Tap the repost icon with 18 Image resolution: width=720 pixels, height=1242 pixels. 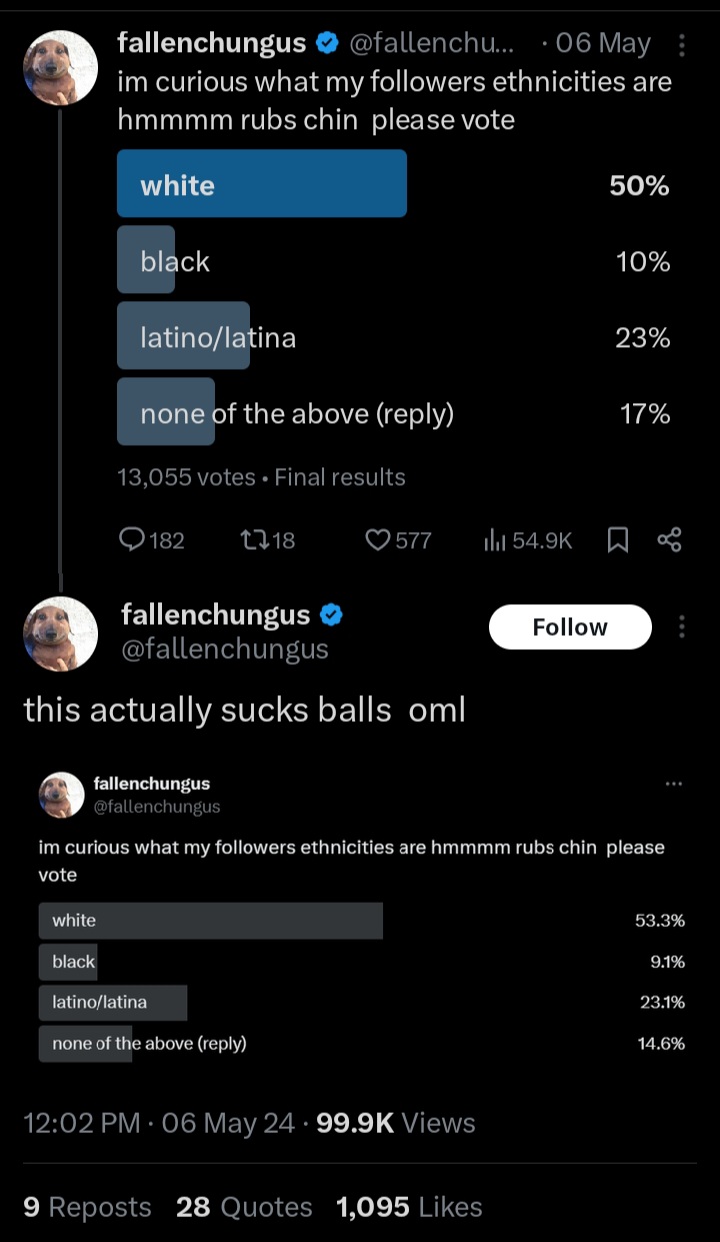(251, 540)
